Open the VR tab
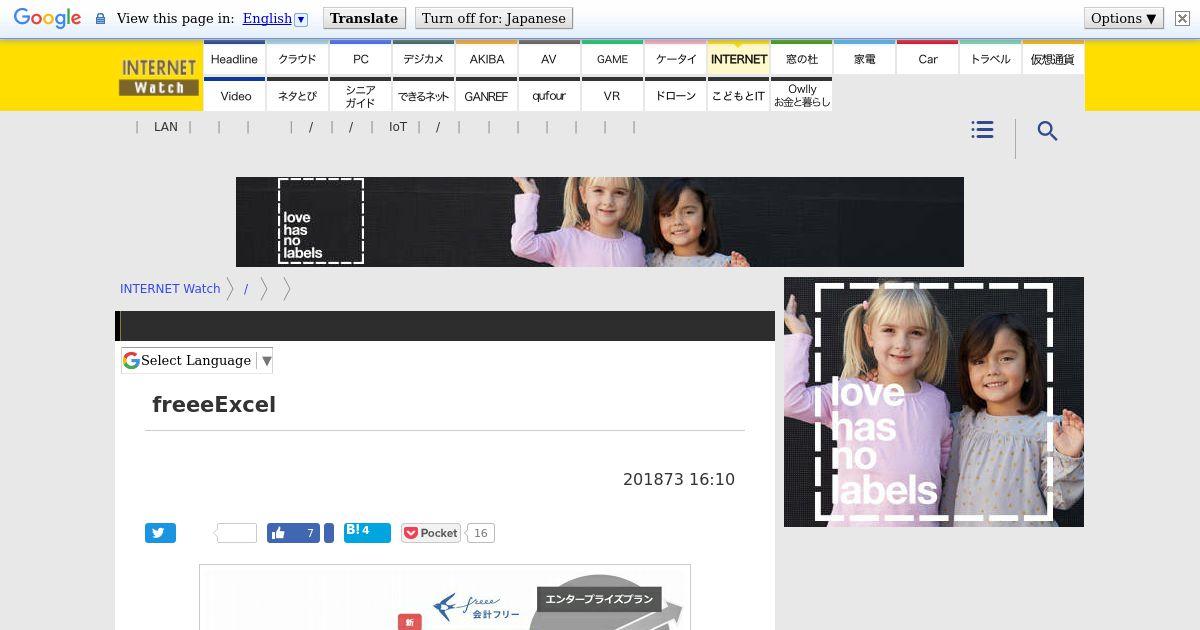 tap(612, 95)
